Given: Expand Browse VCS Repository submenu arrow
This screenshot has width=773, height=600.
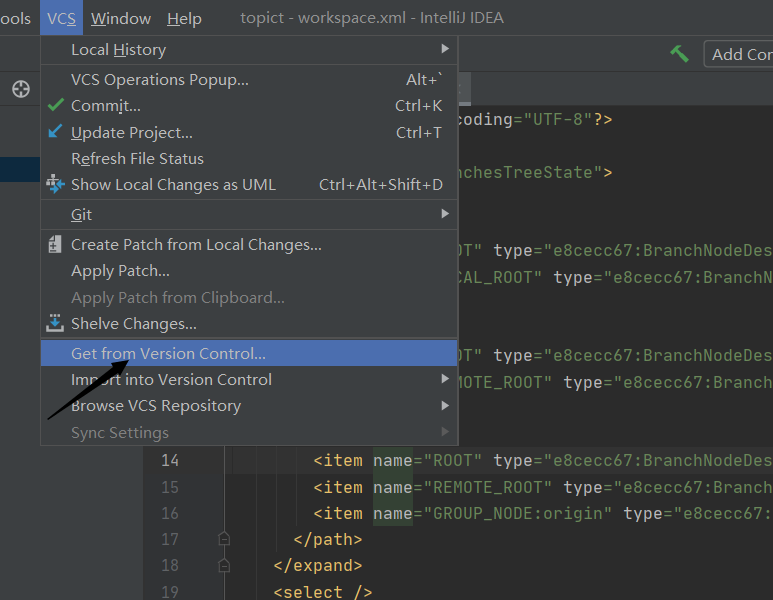Looking at the screenshot, I should point(445,405).
